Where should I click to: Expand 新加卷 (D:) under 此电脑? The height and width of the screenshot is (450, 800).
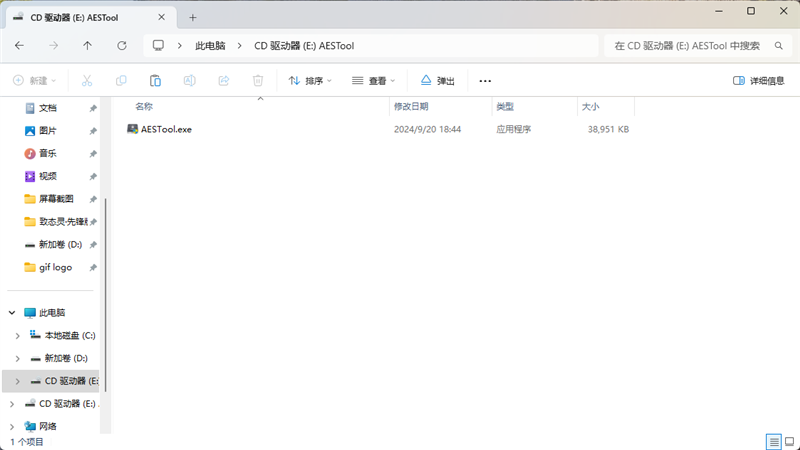17,358
